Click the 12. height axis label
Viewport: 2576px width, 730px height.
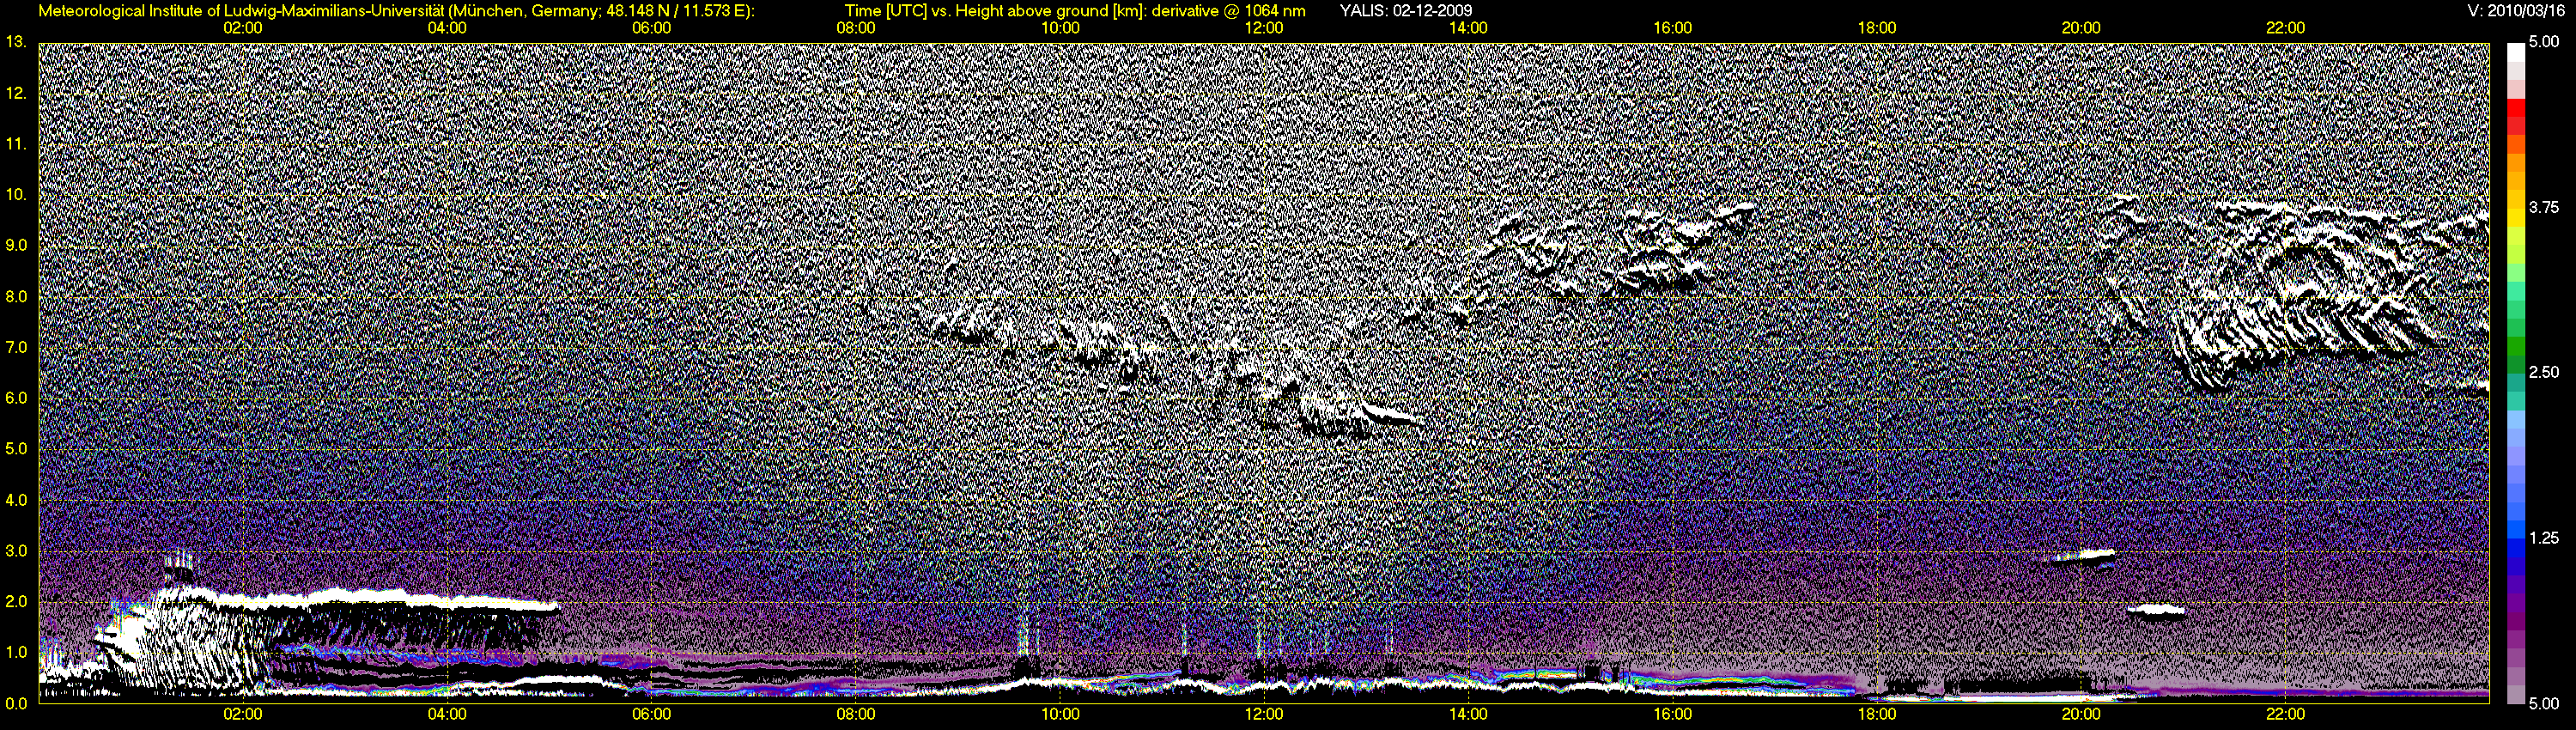(x=15, y=93)
